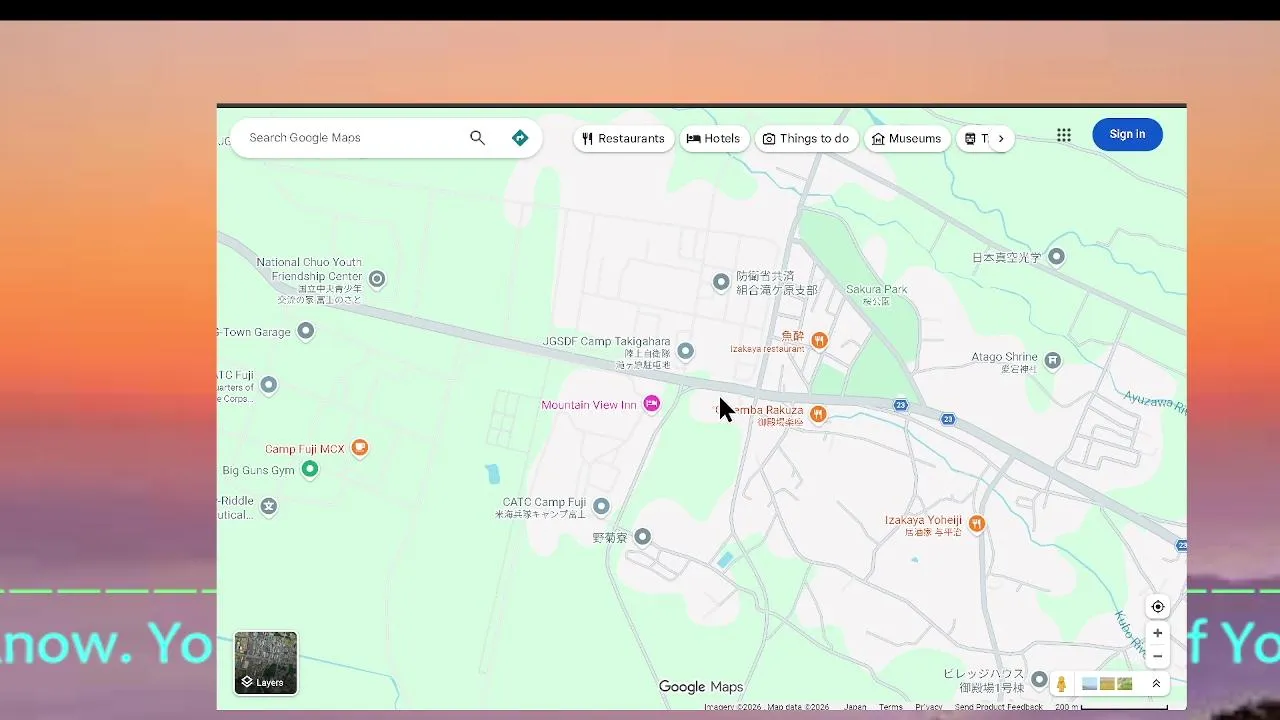Select the Things to do chip

click(806, 139)
